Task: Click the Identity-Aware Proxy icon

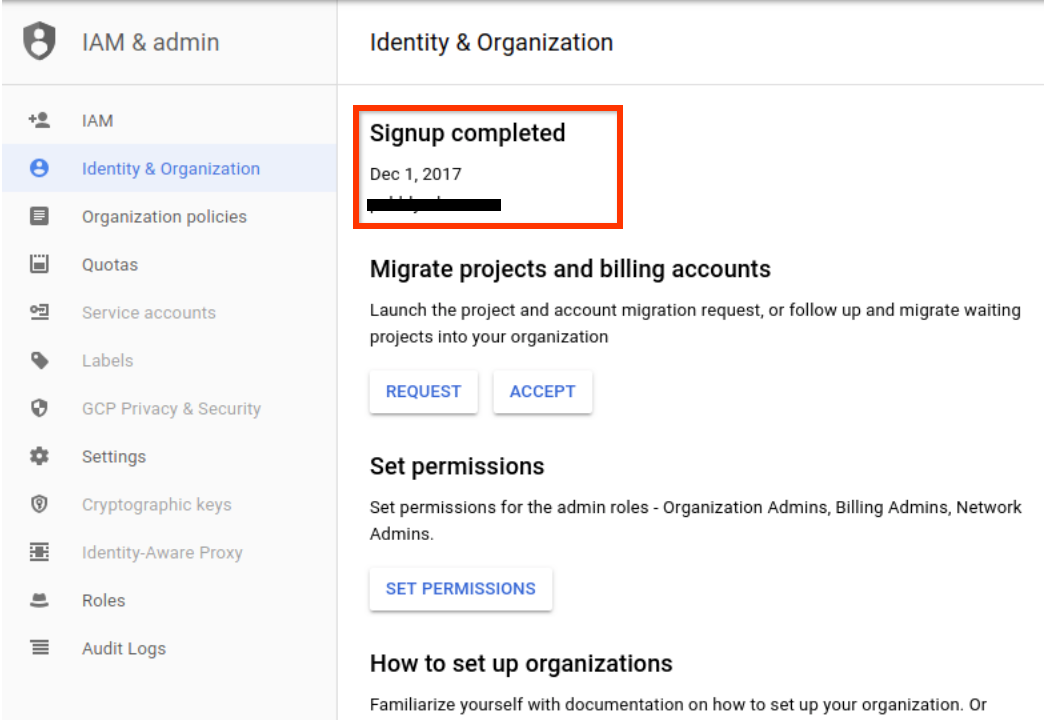Action: pos(38,552)
